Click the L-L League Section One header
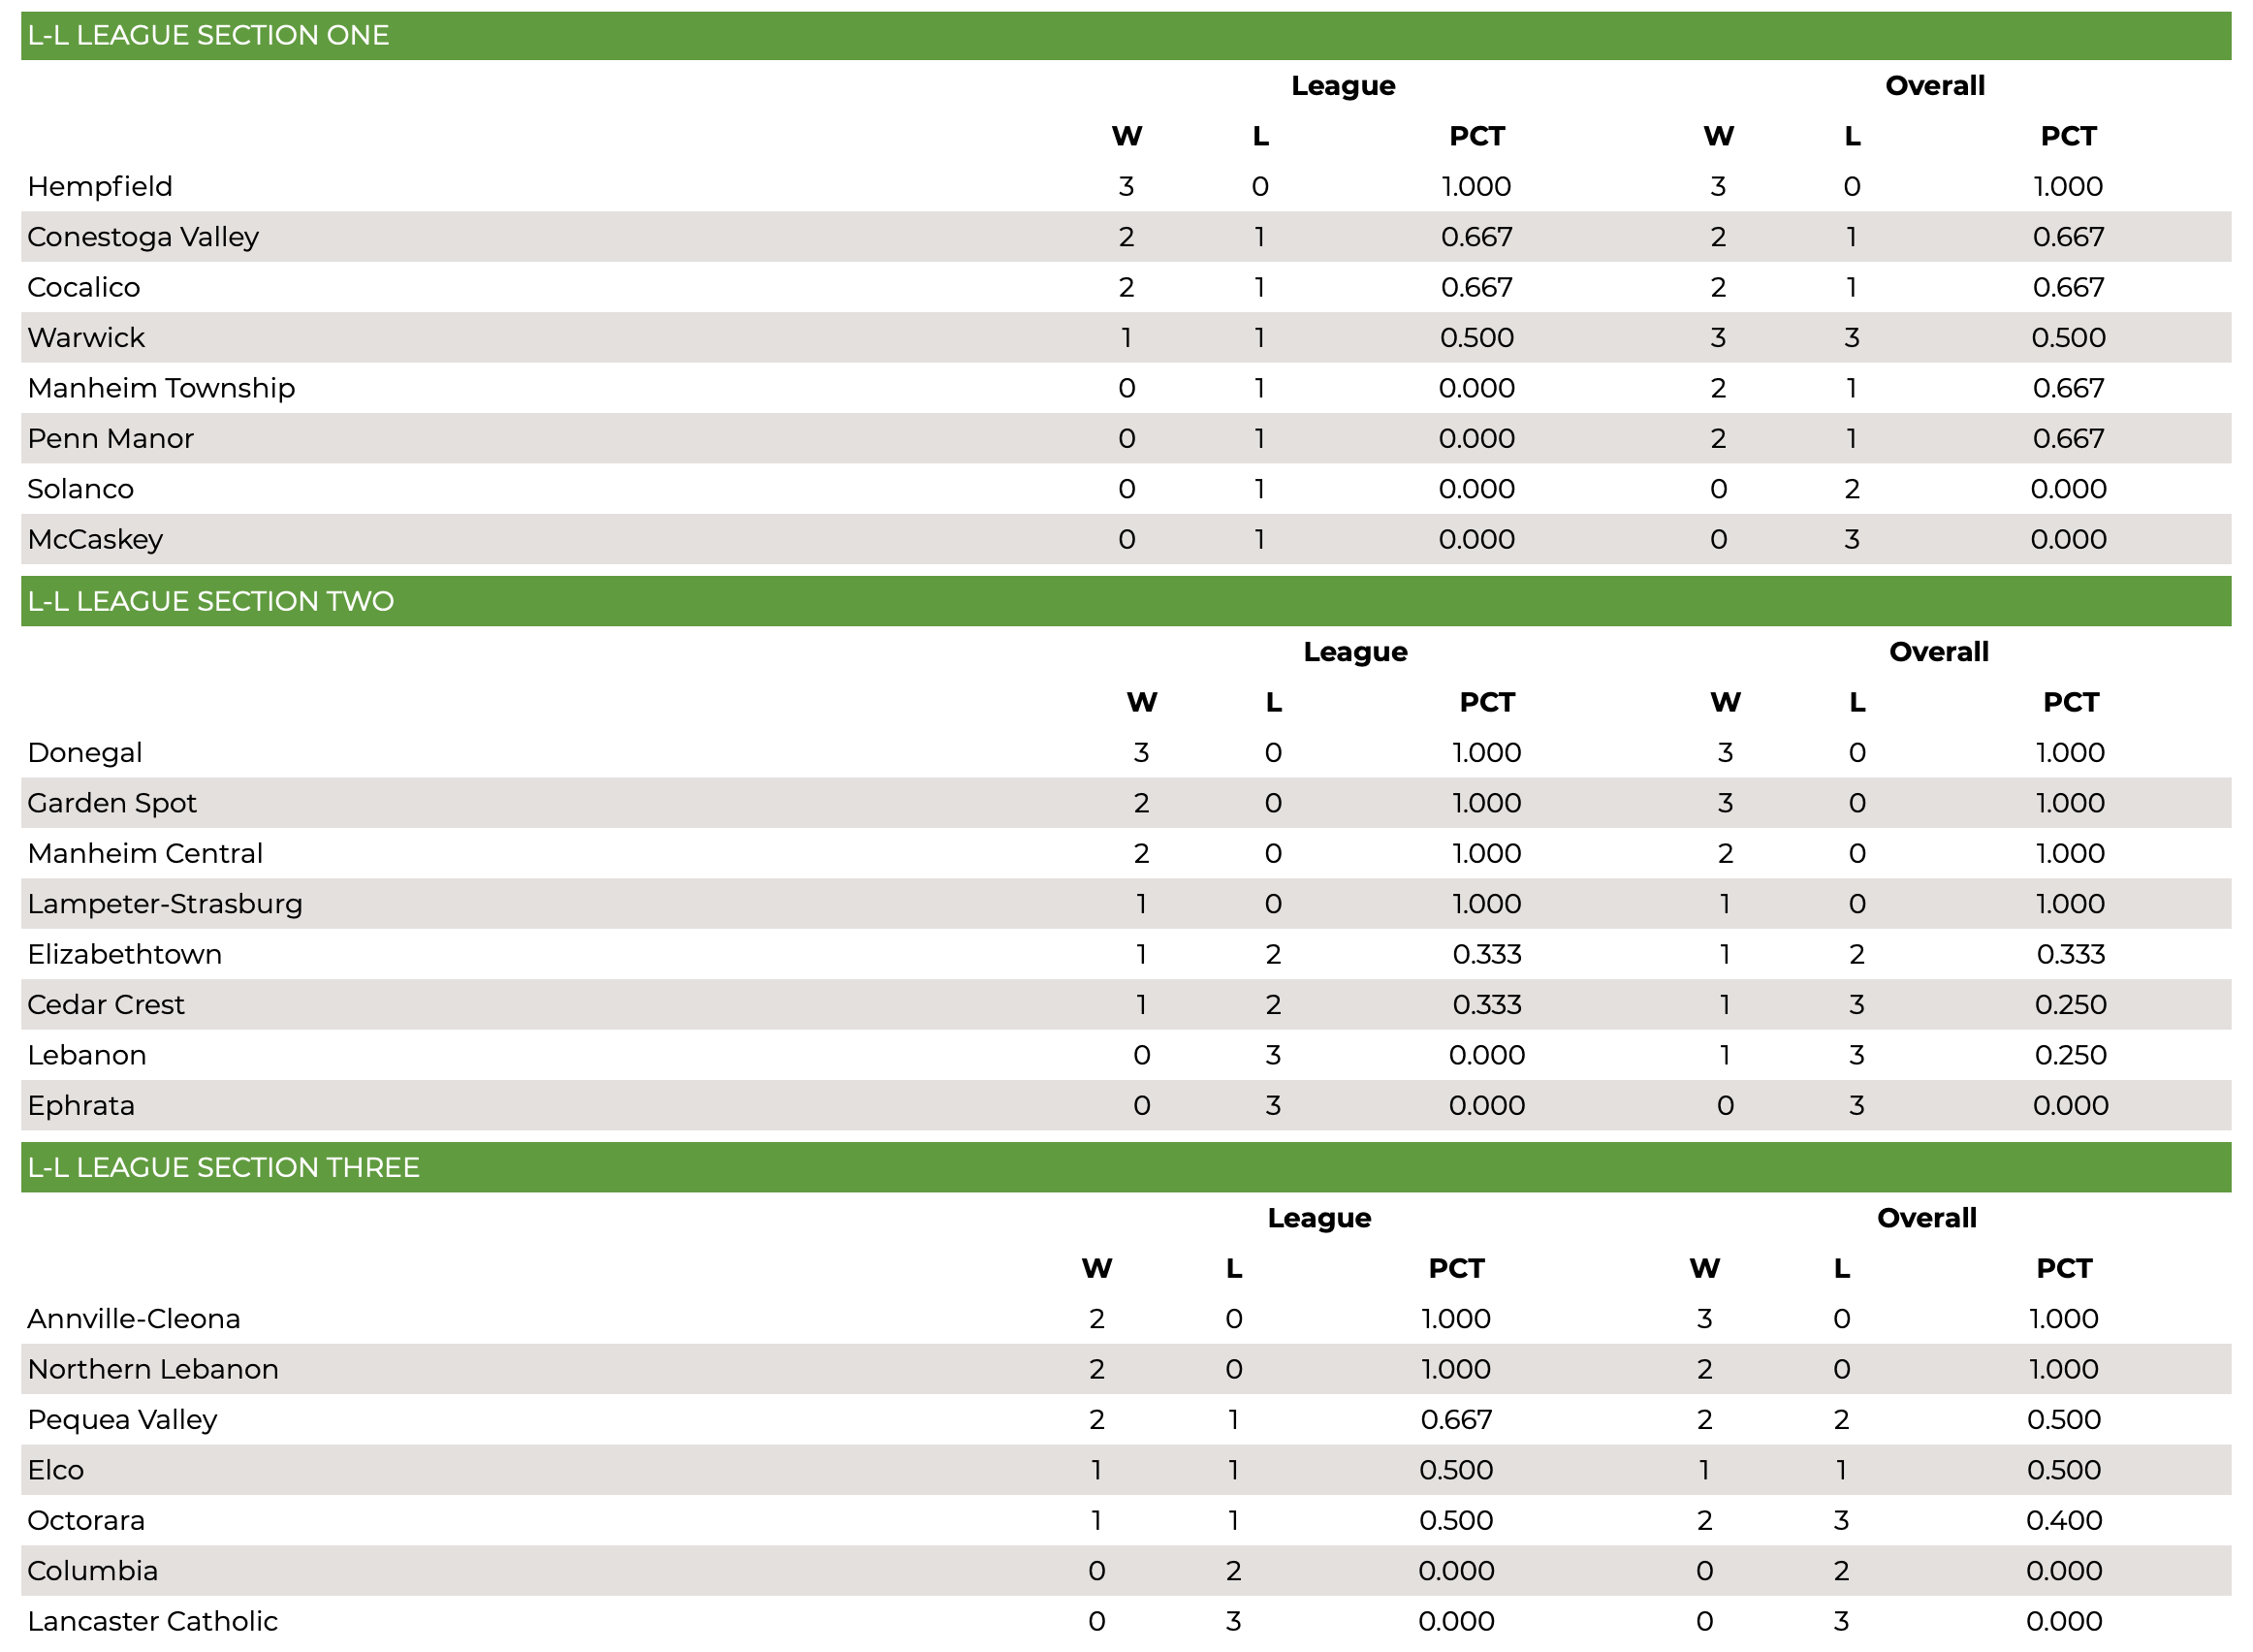This screenshot has width=2253, height=1652. (x=1126, y=35)
